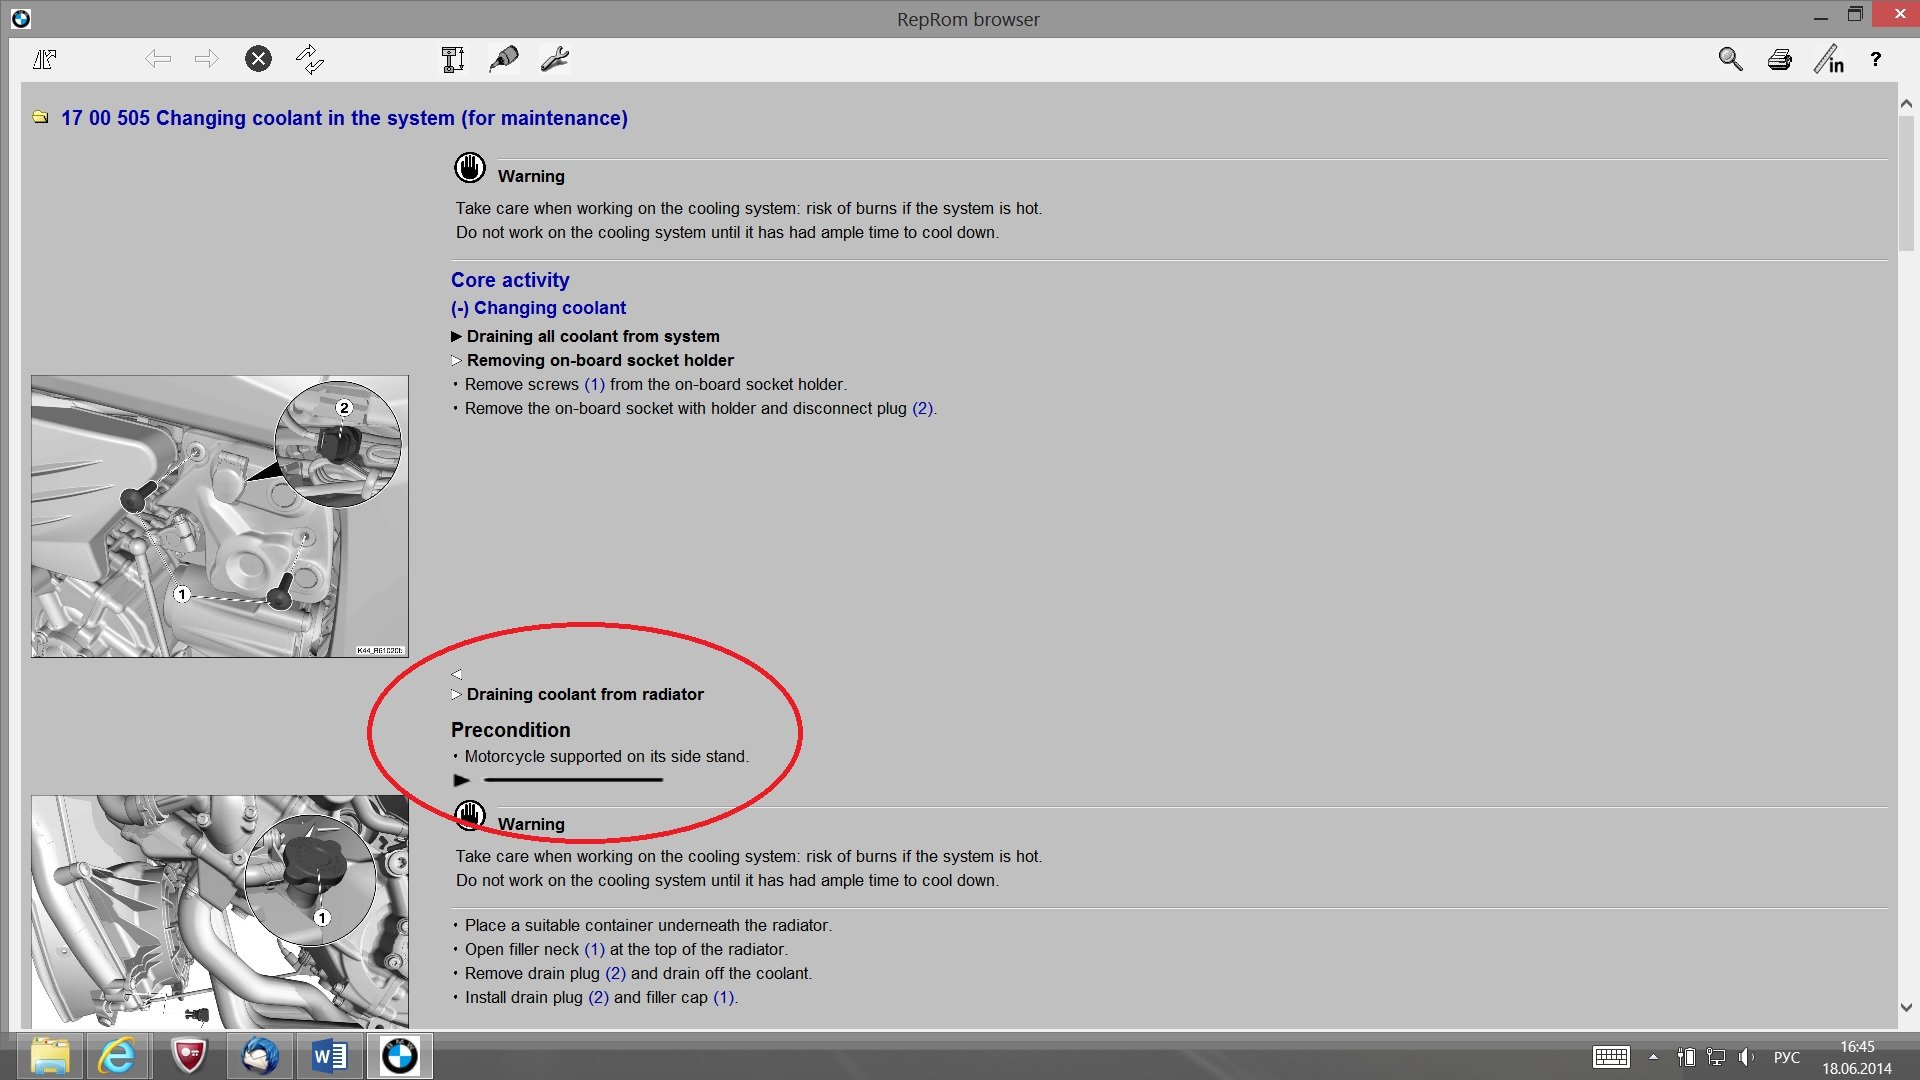This screenshot has height=1080, width=1920.
Task: Click the question mark help icon
Action: [1876, 60]
